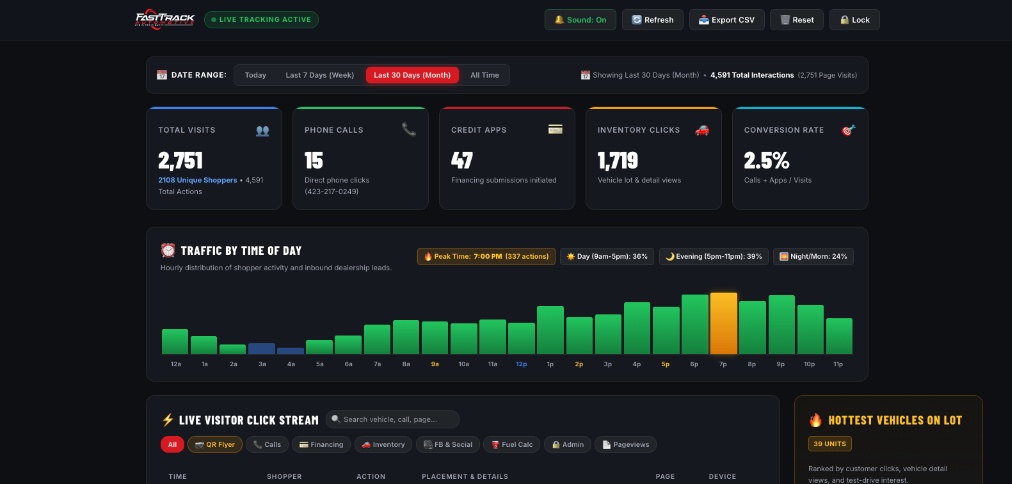Click the 47 credit apps value
The height and width of the screenshot is (484, 1012).
click(462, 160)
